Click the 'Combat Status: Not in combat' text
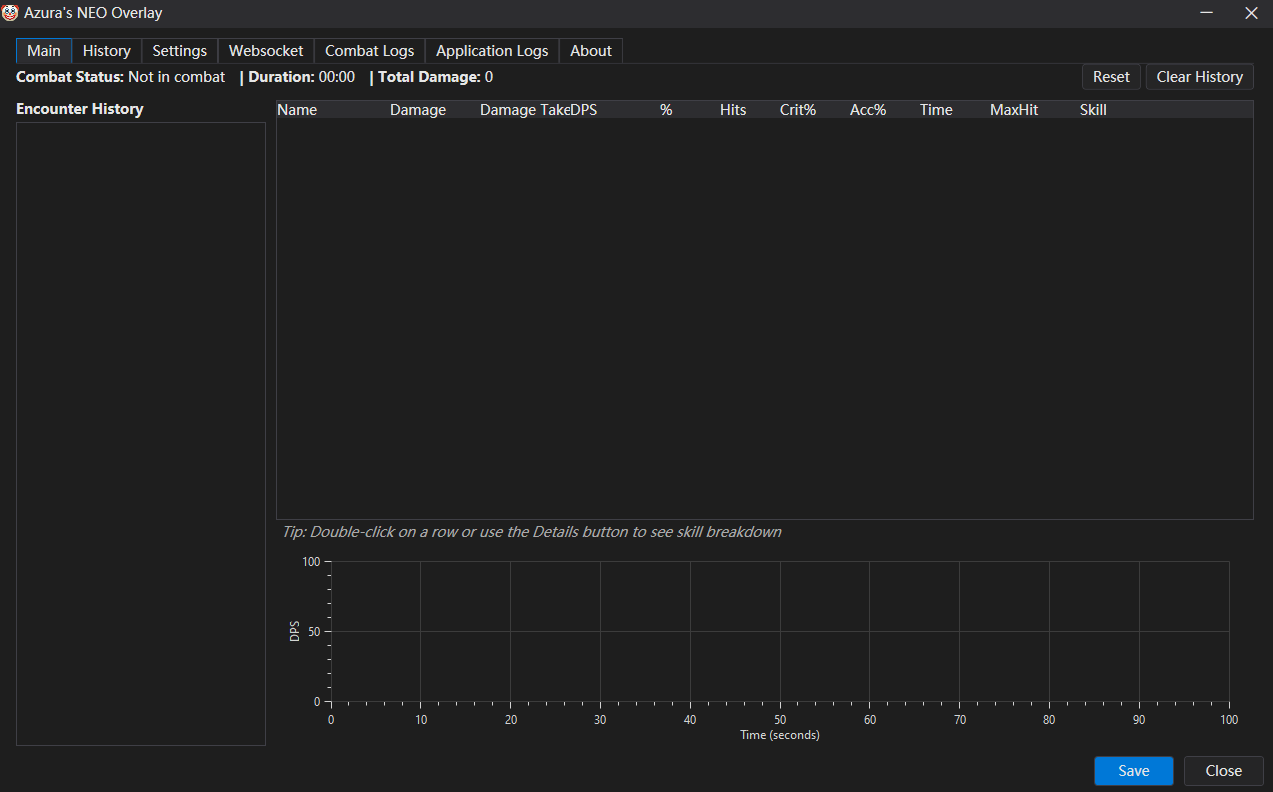This screenshot has width=1273, height=792. coord(120,77)
